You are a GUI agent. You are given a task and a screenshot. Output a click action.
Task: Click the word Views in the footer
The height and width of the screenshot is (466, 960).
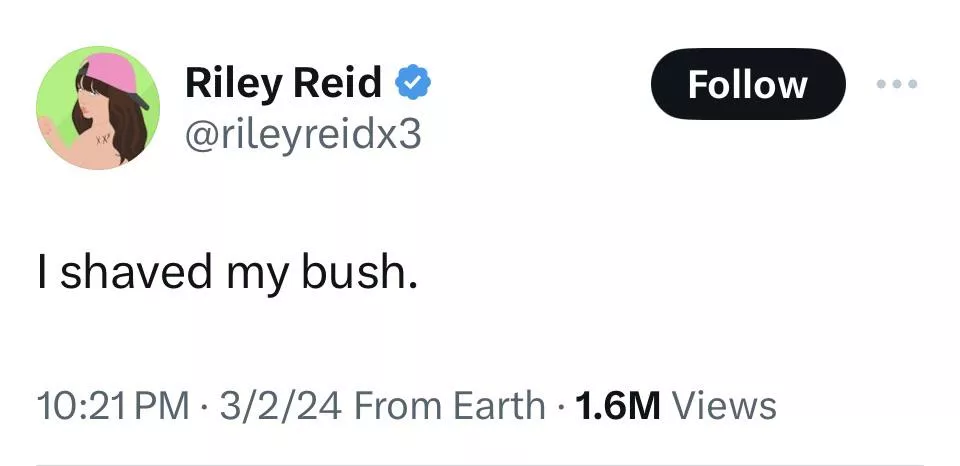pos(724,405)
